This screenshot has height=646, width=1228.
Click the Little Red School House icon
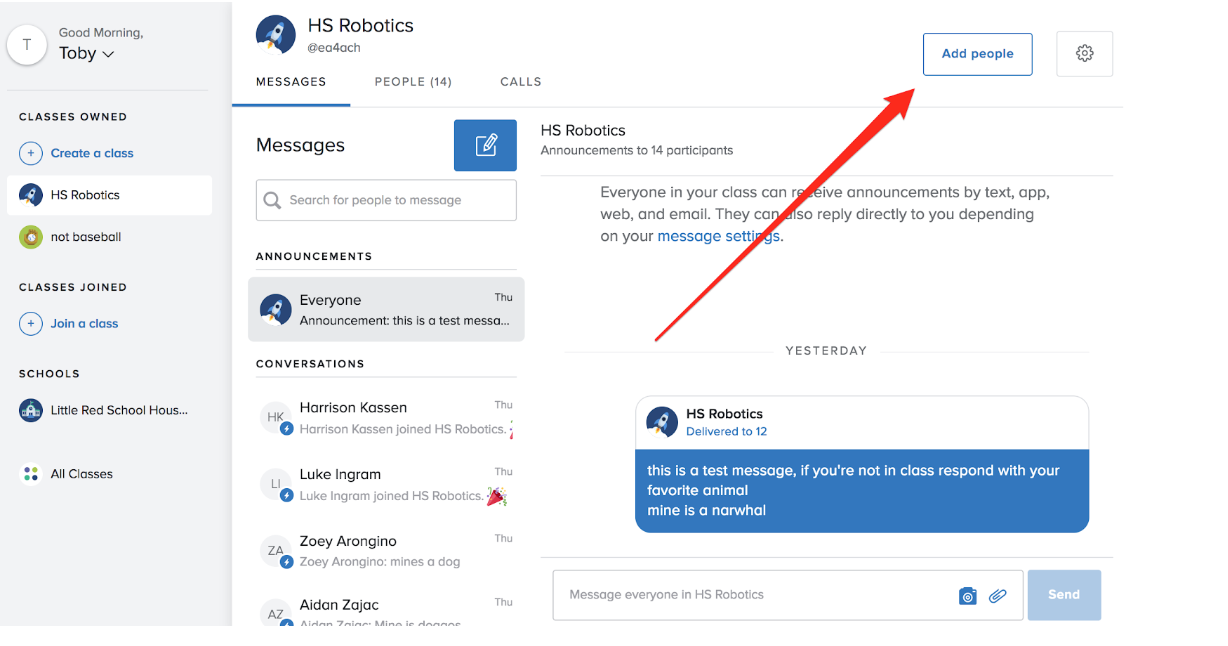pos(31,410)
